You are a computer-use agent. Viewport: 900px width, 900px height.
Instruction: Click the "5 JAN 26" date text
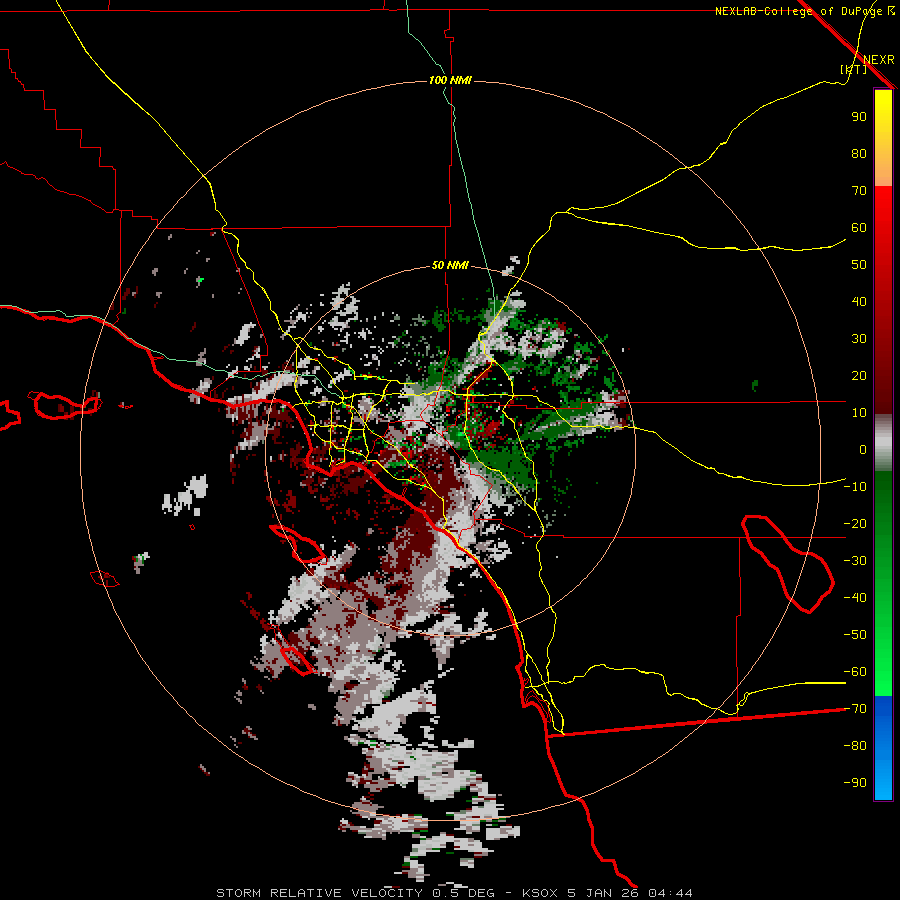coord(603,893)
